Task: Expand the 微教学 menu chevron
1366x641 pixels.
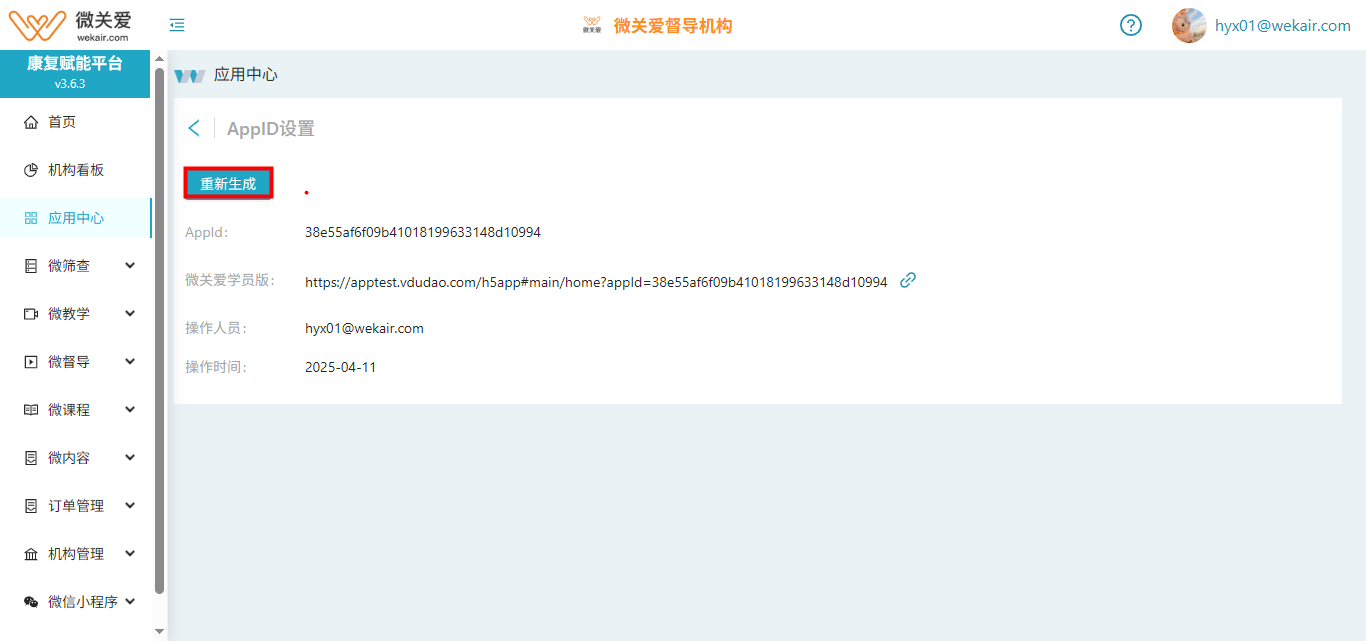Action: pos(130,314)
